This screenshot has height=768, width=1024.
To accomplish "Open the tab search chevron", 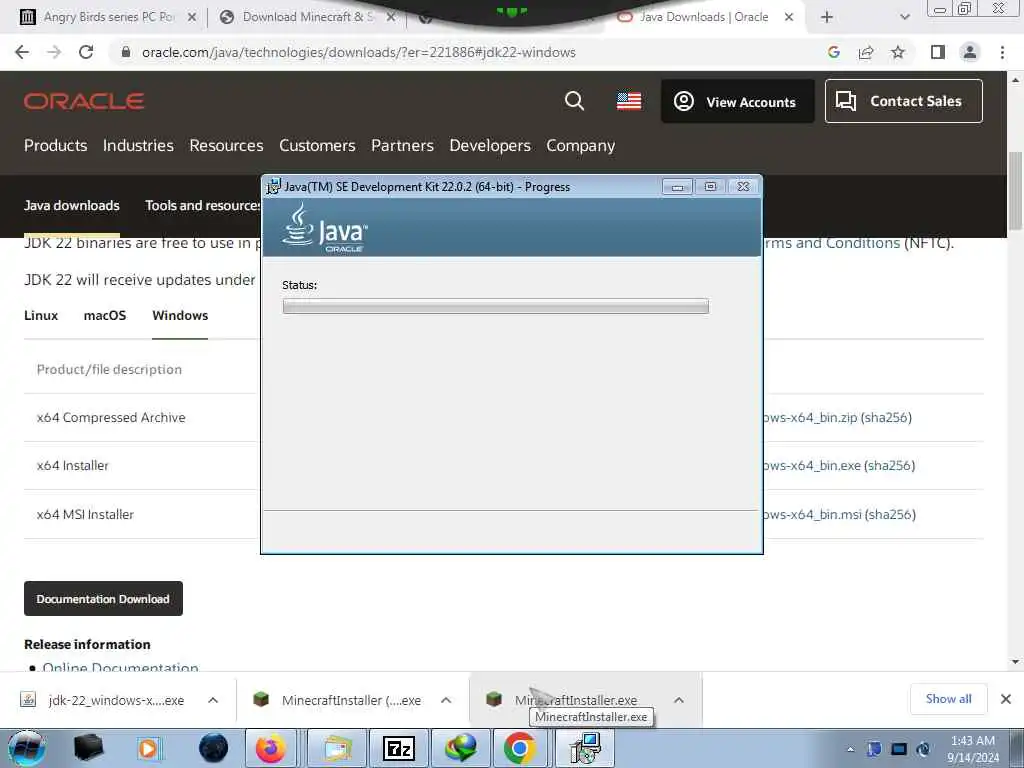I will (904, 18).
